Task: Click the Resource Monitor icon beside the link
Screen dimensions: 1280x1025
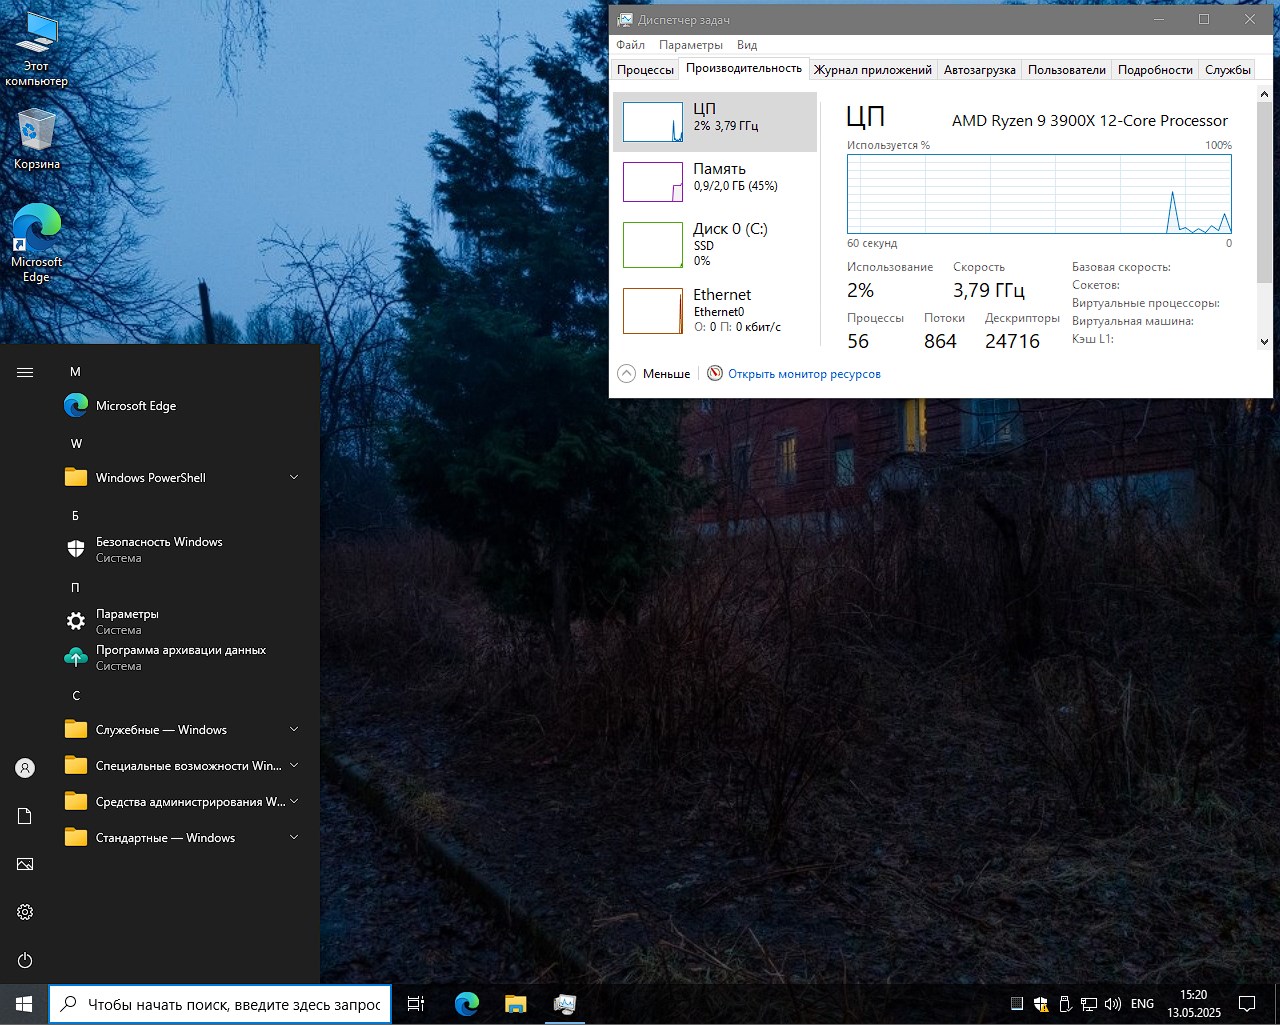Action: click(715, 374)
